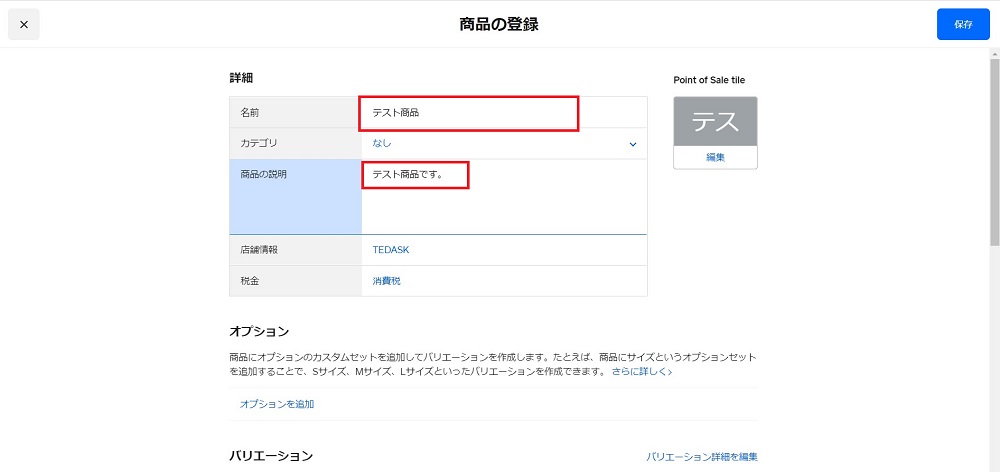Open the 消費税 tax setting

click(x=386, y=281)
